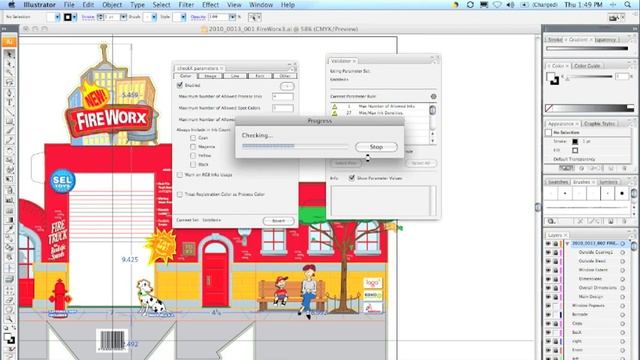Image resolution: width=640 pixels, height=360 pixels.
Task: Select the Pen tool
Action: [x=9, y=93]
